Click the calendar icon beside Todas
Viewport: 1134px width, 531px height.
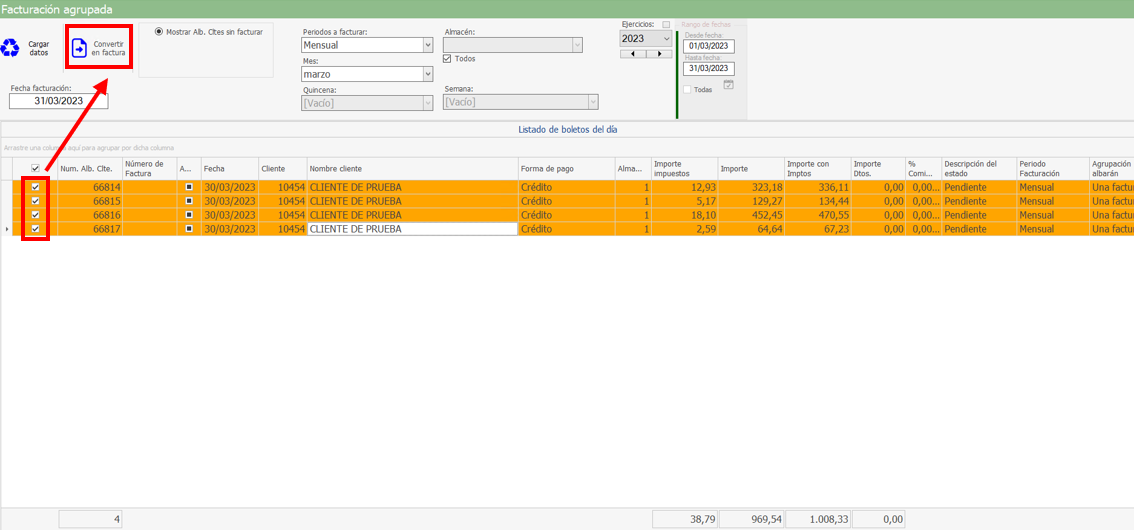(728, 86)
